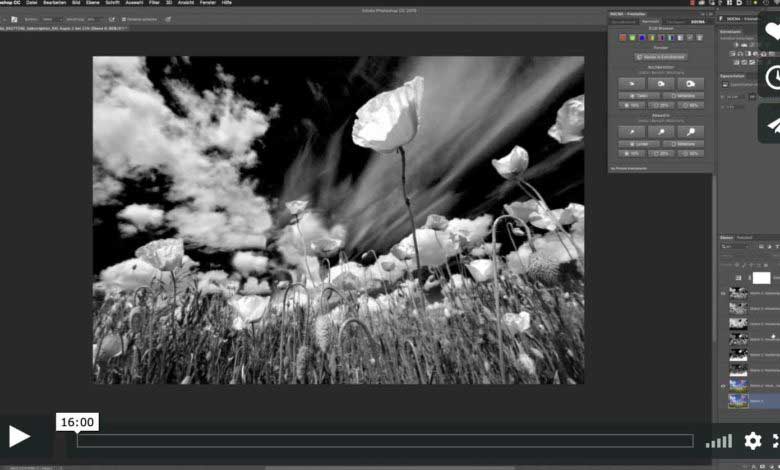Click the open document tab title
The image size is (780, 470).
point(63,28)
